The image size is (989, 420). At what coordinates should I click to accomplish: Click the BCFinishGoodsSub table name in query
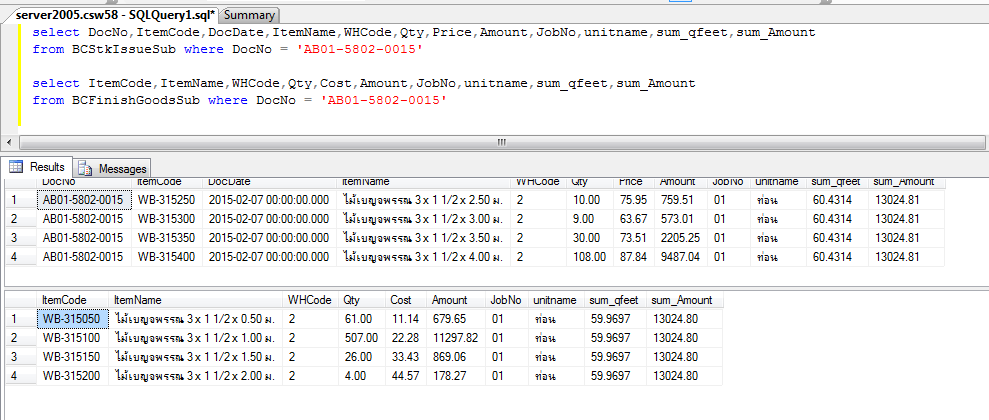[x=135, y=100]
